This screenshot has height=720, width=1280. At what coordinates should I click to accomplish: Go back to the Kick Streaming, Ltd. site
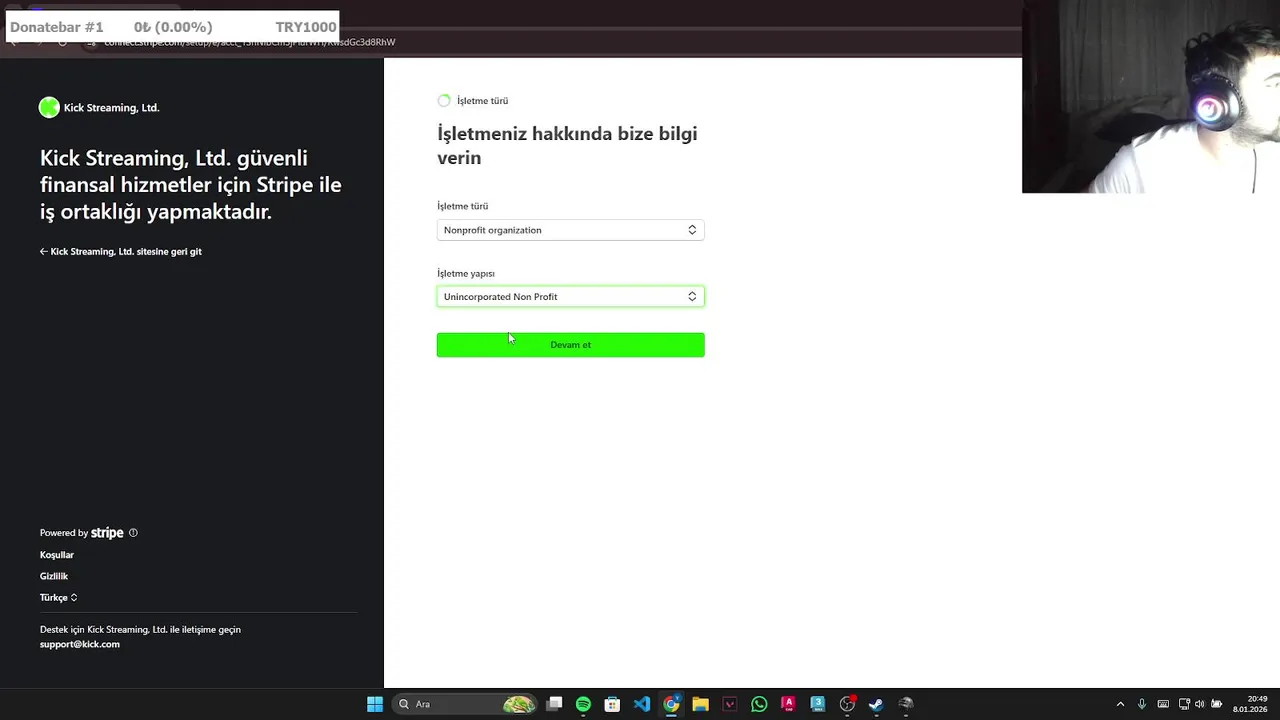(x=121, y=252)
